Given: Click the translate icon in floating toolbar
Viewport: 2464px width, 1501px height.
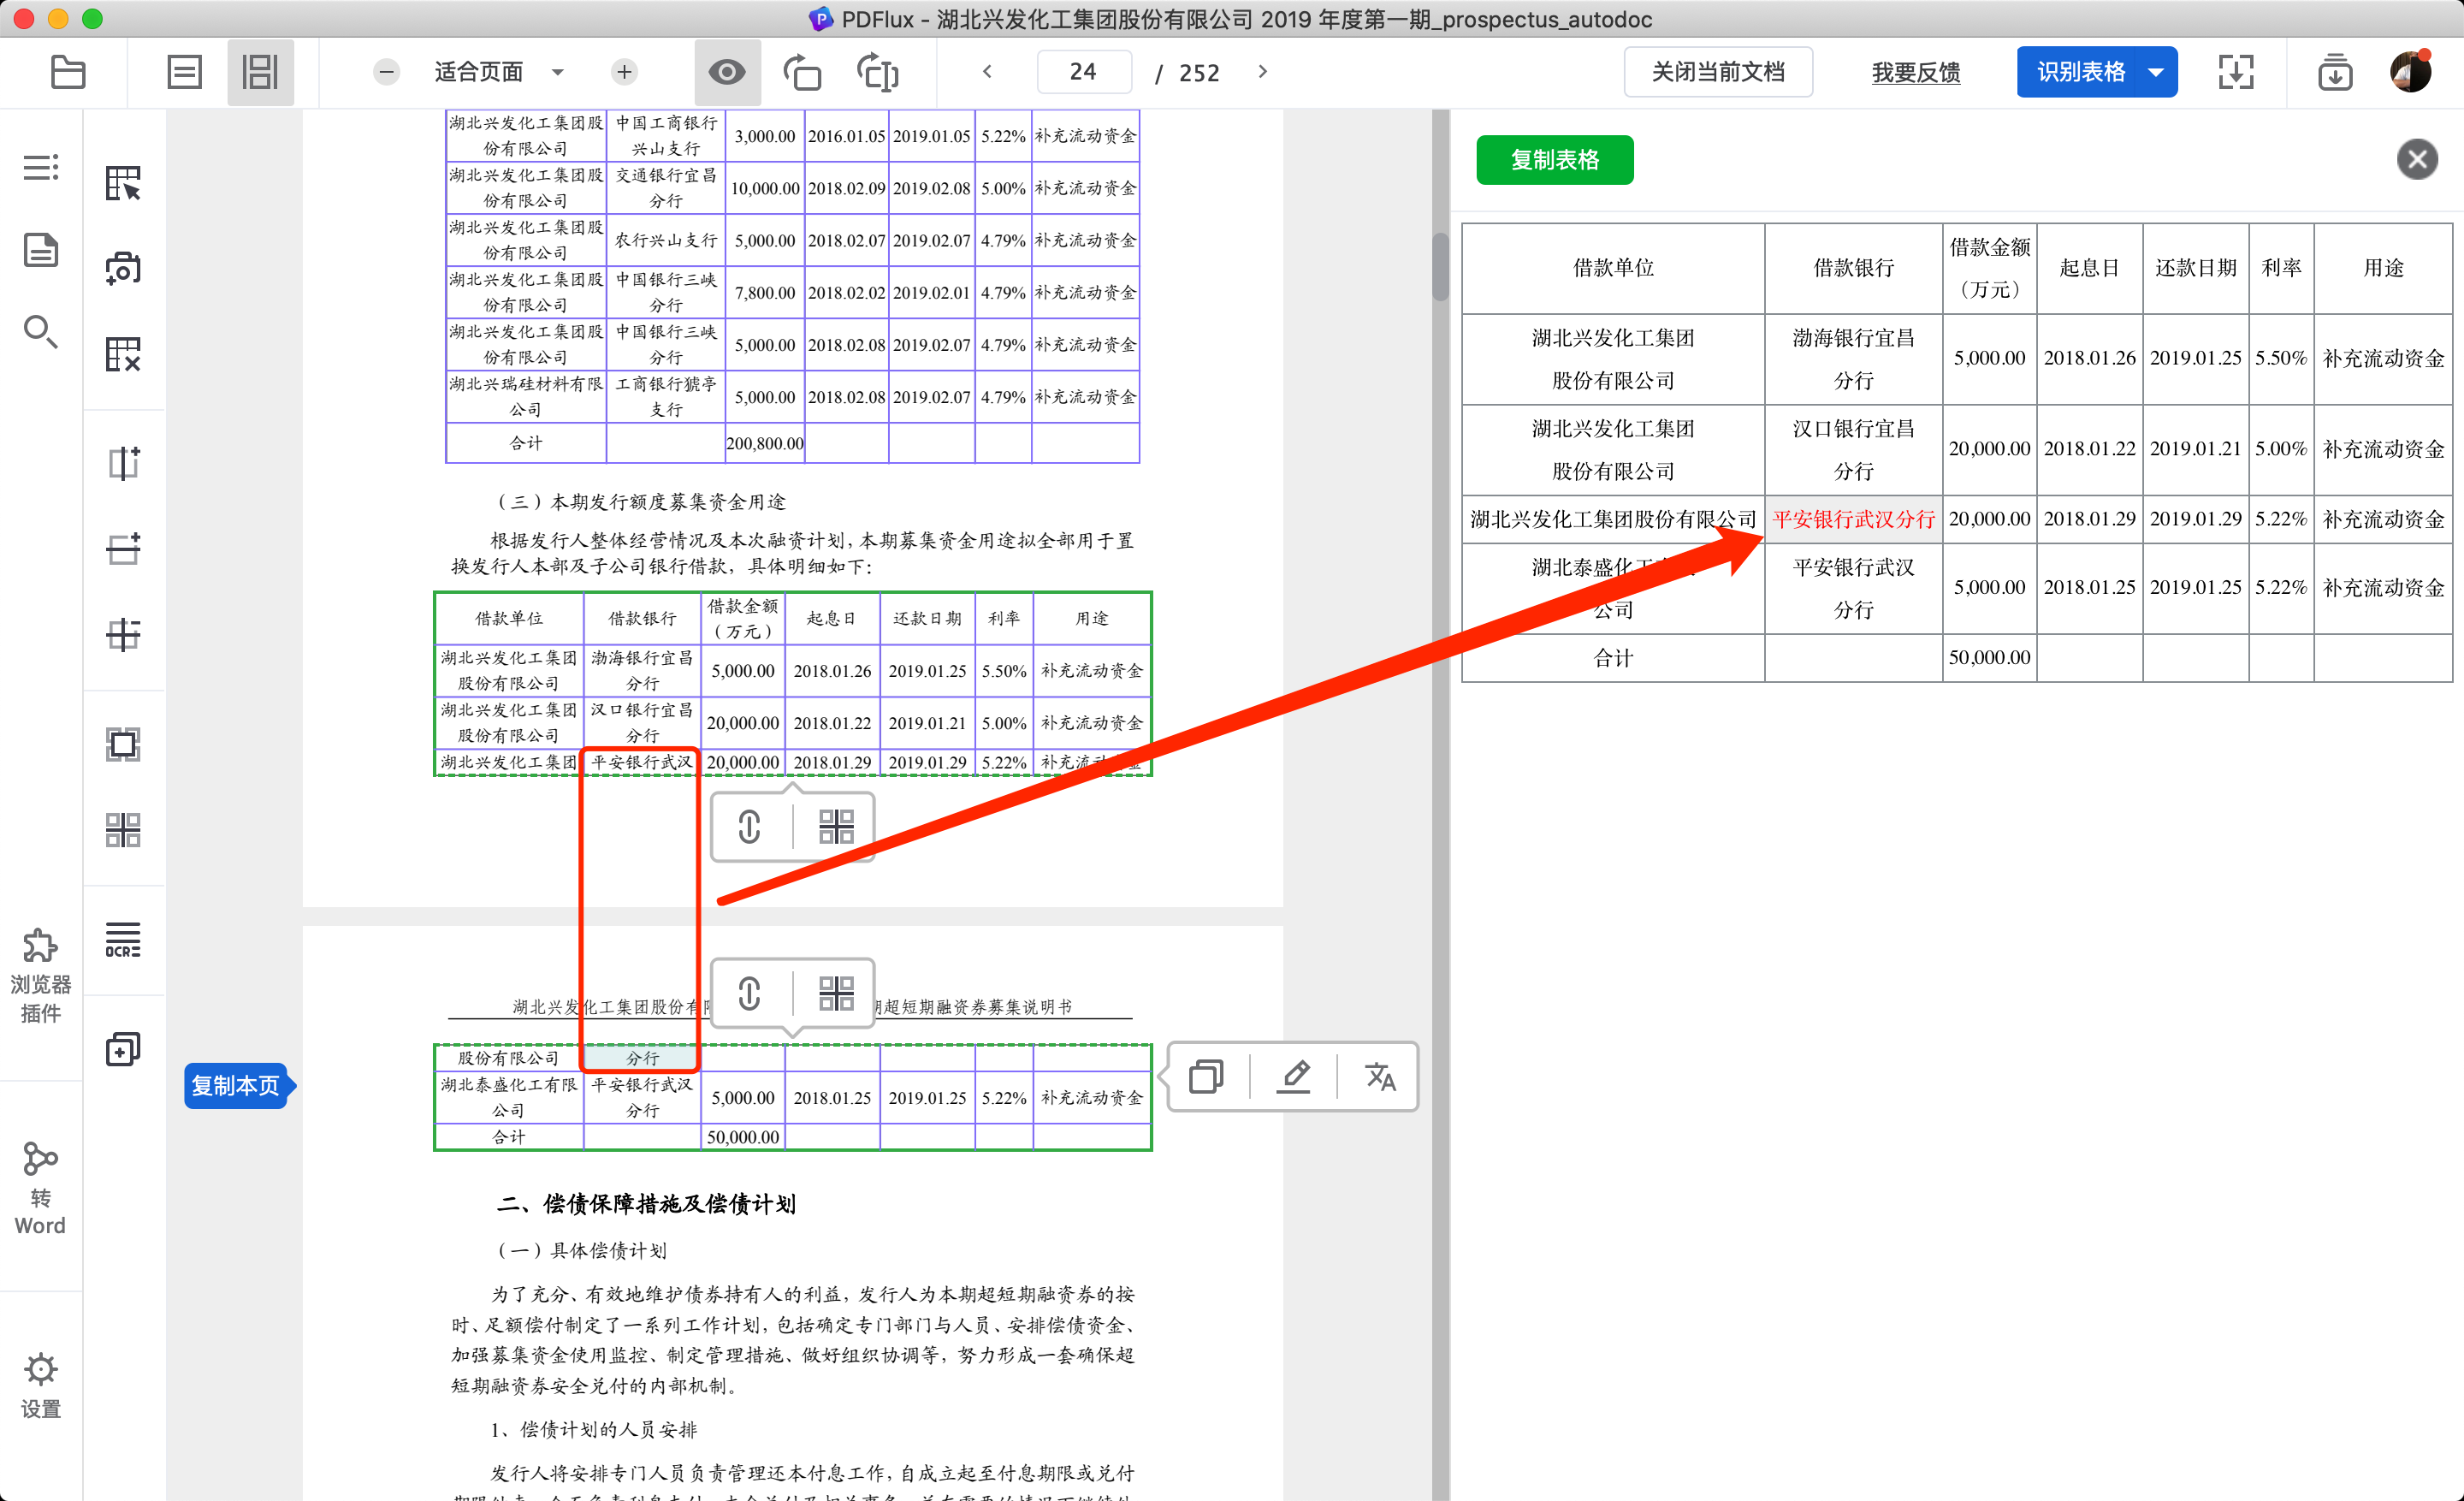Looking at the screenshot, I should [x=1380, y=1077].
